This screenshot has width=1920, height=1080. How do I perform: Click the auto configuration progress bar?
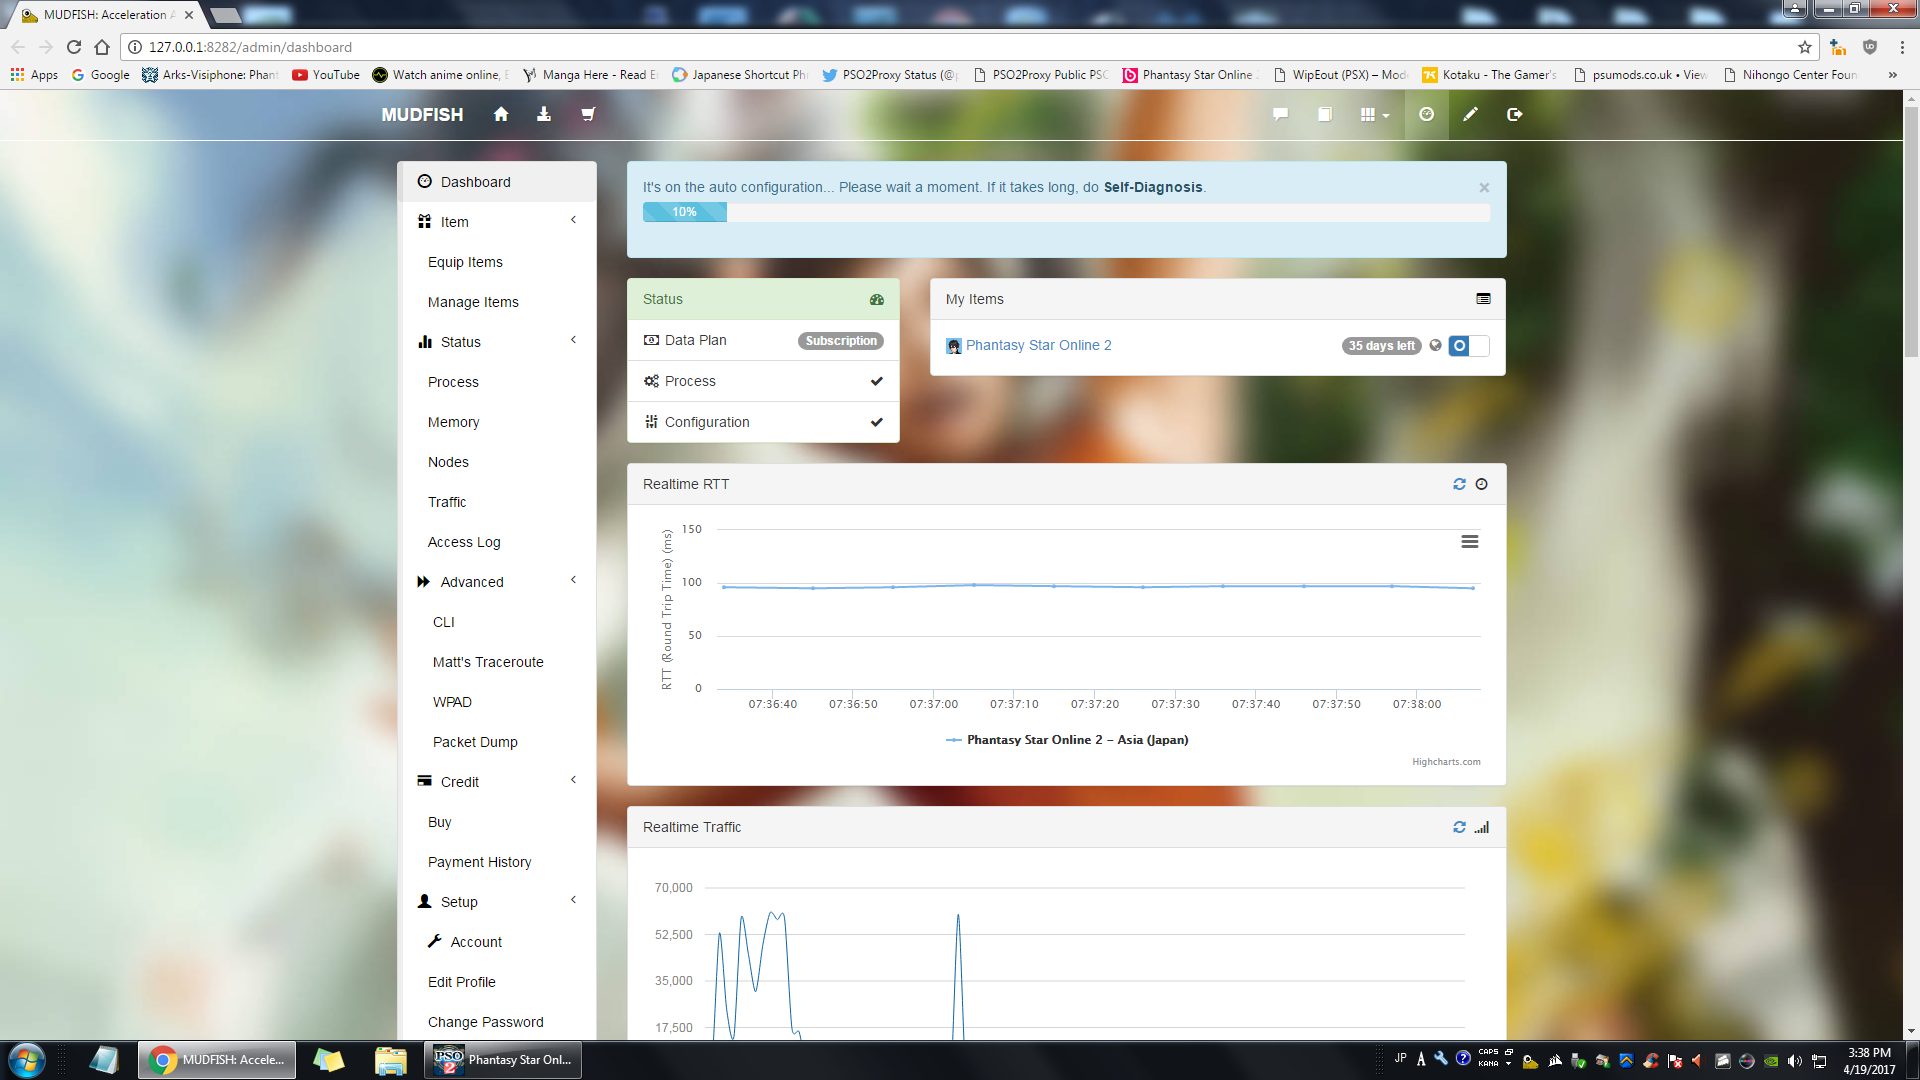pyautogui.click(x=1065, y=212)
